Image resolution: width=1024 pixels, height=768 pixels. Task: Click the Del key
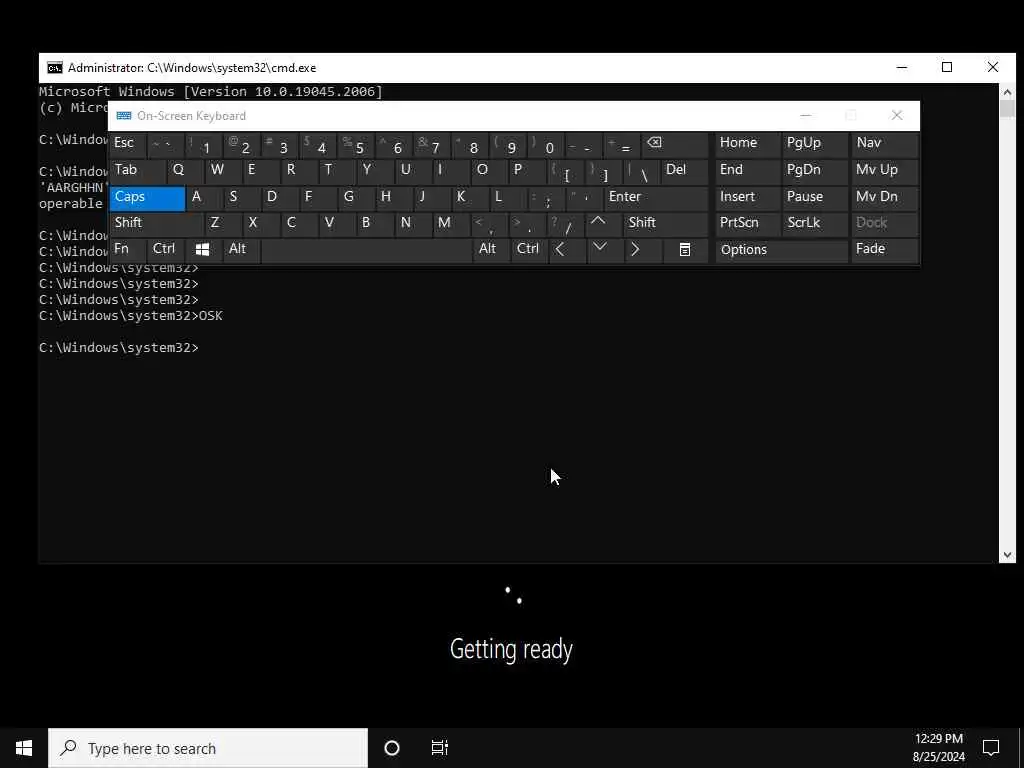684,171
